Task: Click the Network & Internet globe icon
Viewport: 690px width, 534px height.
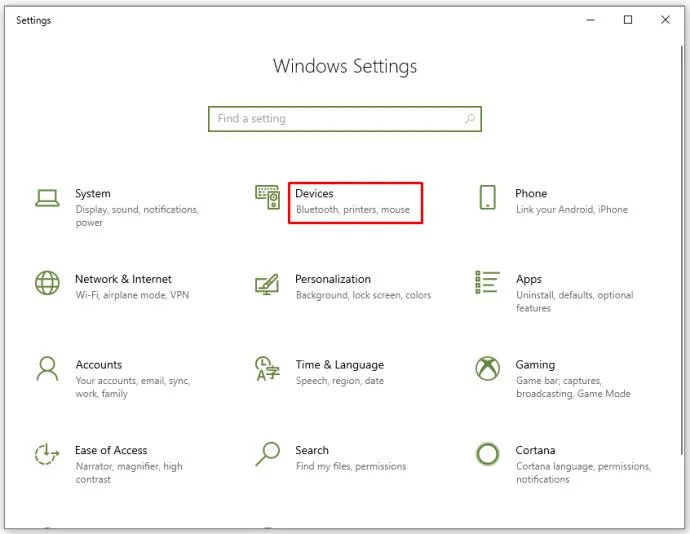Action: 47,283
